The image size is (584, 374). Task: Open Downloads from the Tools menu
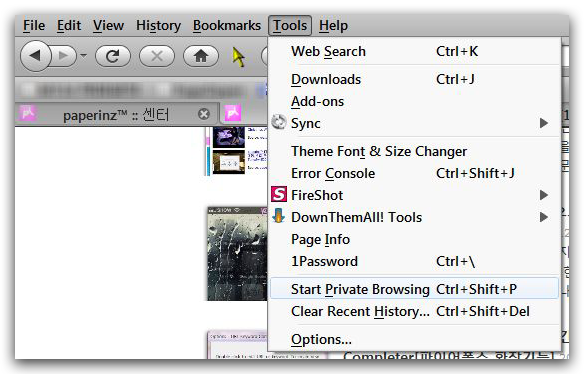(414, 79)
